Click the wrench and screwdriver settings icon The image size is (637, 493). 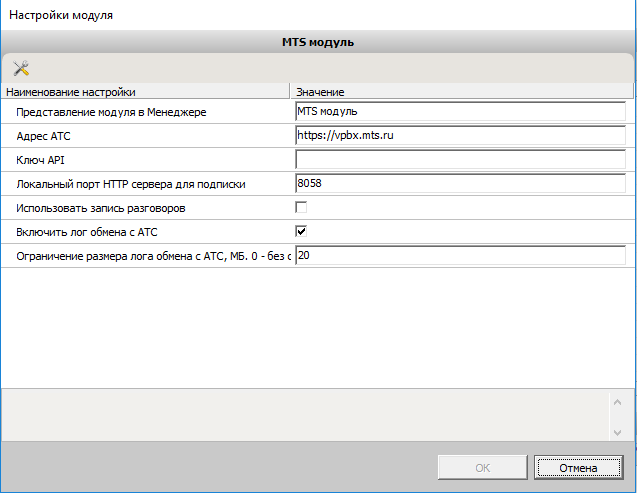point(21,68)
